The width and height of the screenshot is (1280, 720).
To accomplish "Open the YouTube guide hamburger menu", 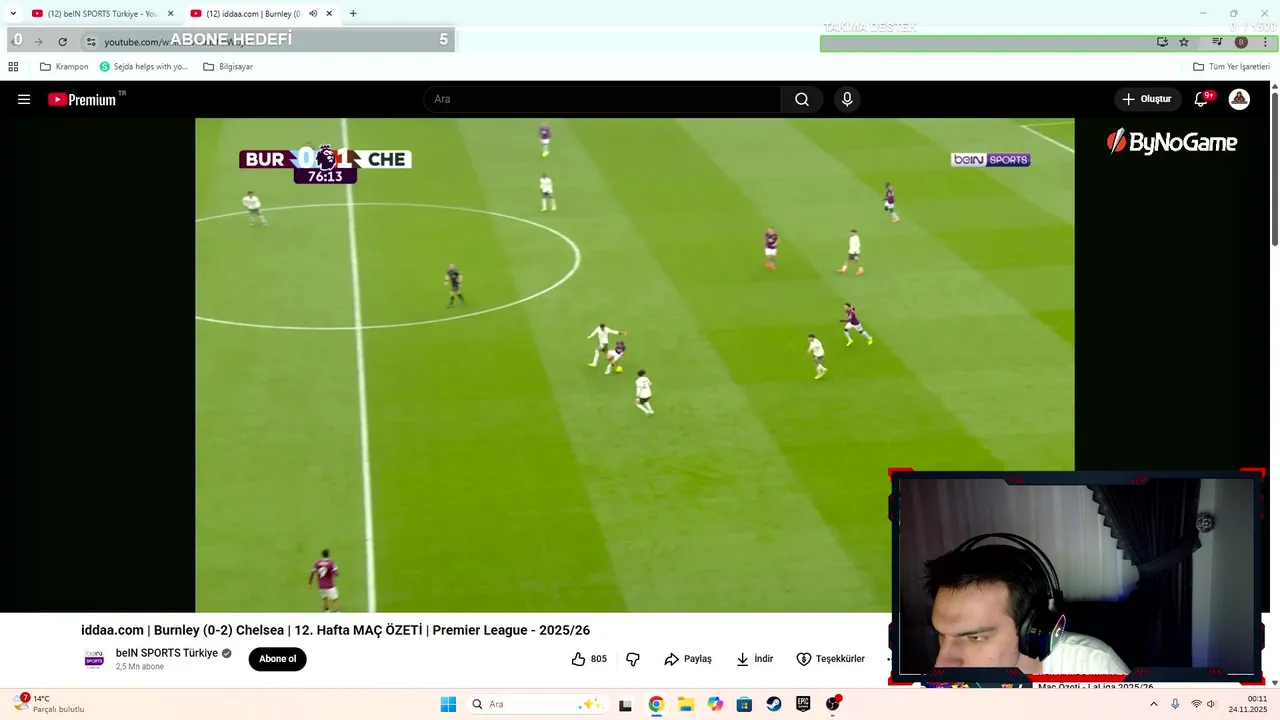I will pos(24,99).
